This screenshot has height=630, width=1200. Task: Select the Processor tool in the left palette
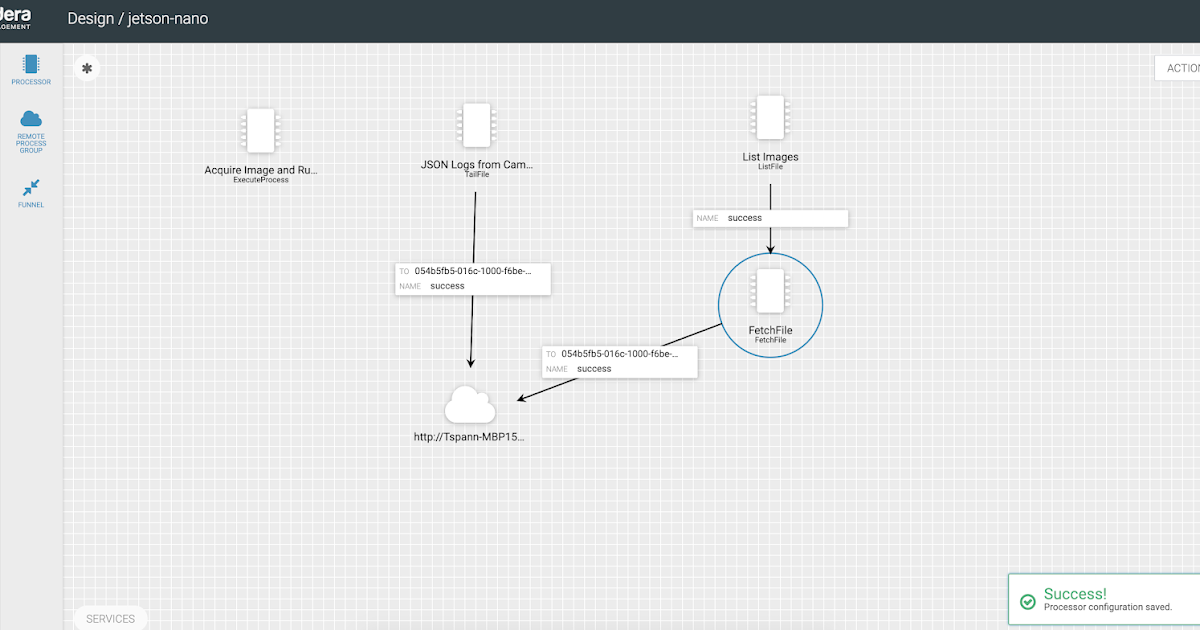(x=30, y=68)
